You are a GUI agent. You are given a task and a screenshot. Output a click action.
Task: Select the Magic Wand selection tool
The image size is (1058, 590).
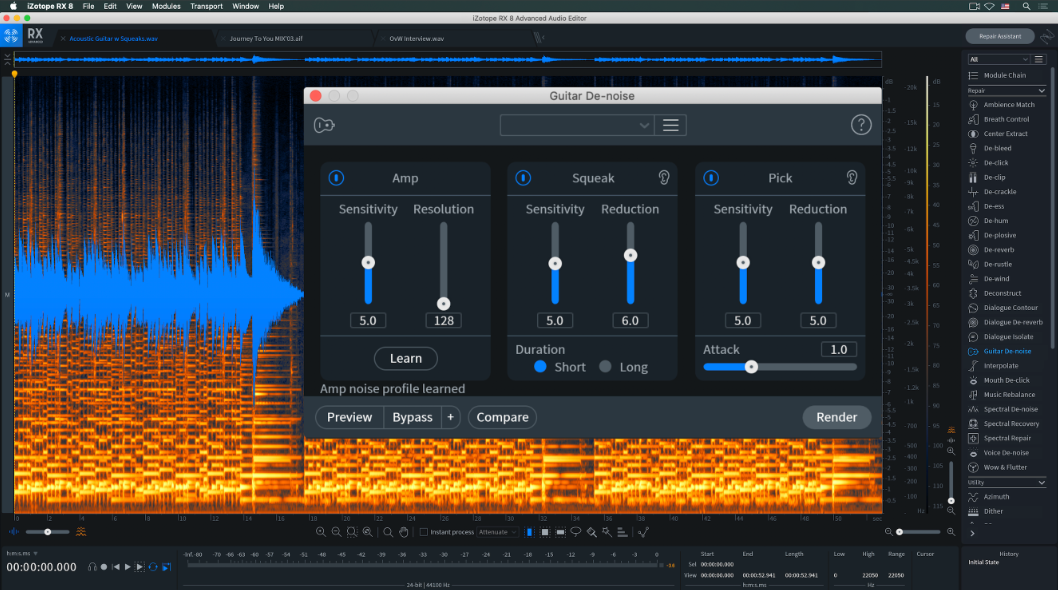click(607, 532)
